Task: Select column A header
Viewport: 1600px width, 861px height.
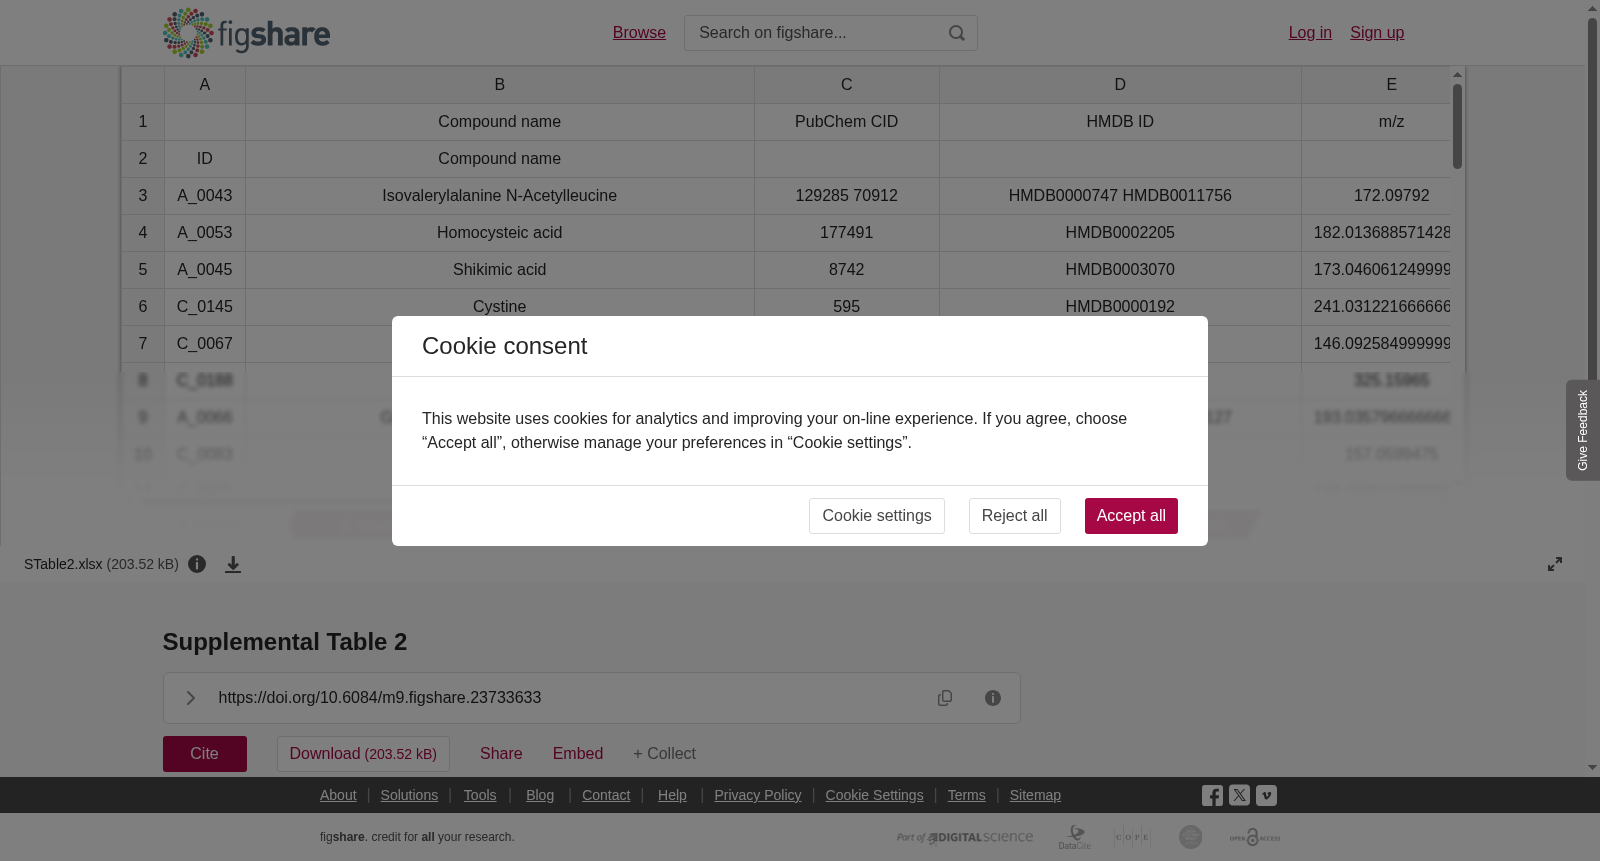Action: pos(205,85)
